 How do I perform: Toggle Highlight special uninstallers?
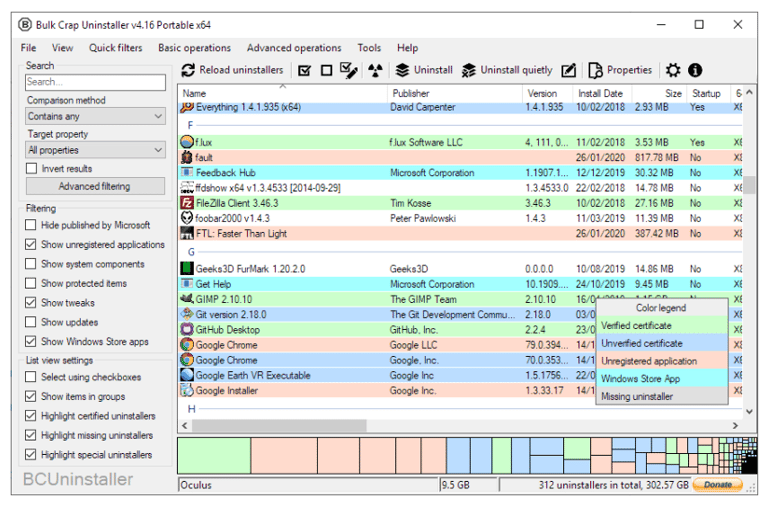click(30, 454)
